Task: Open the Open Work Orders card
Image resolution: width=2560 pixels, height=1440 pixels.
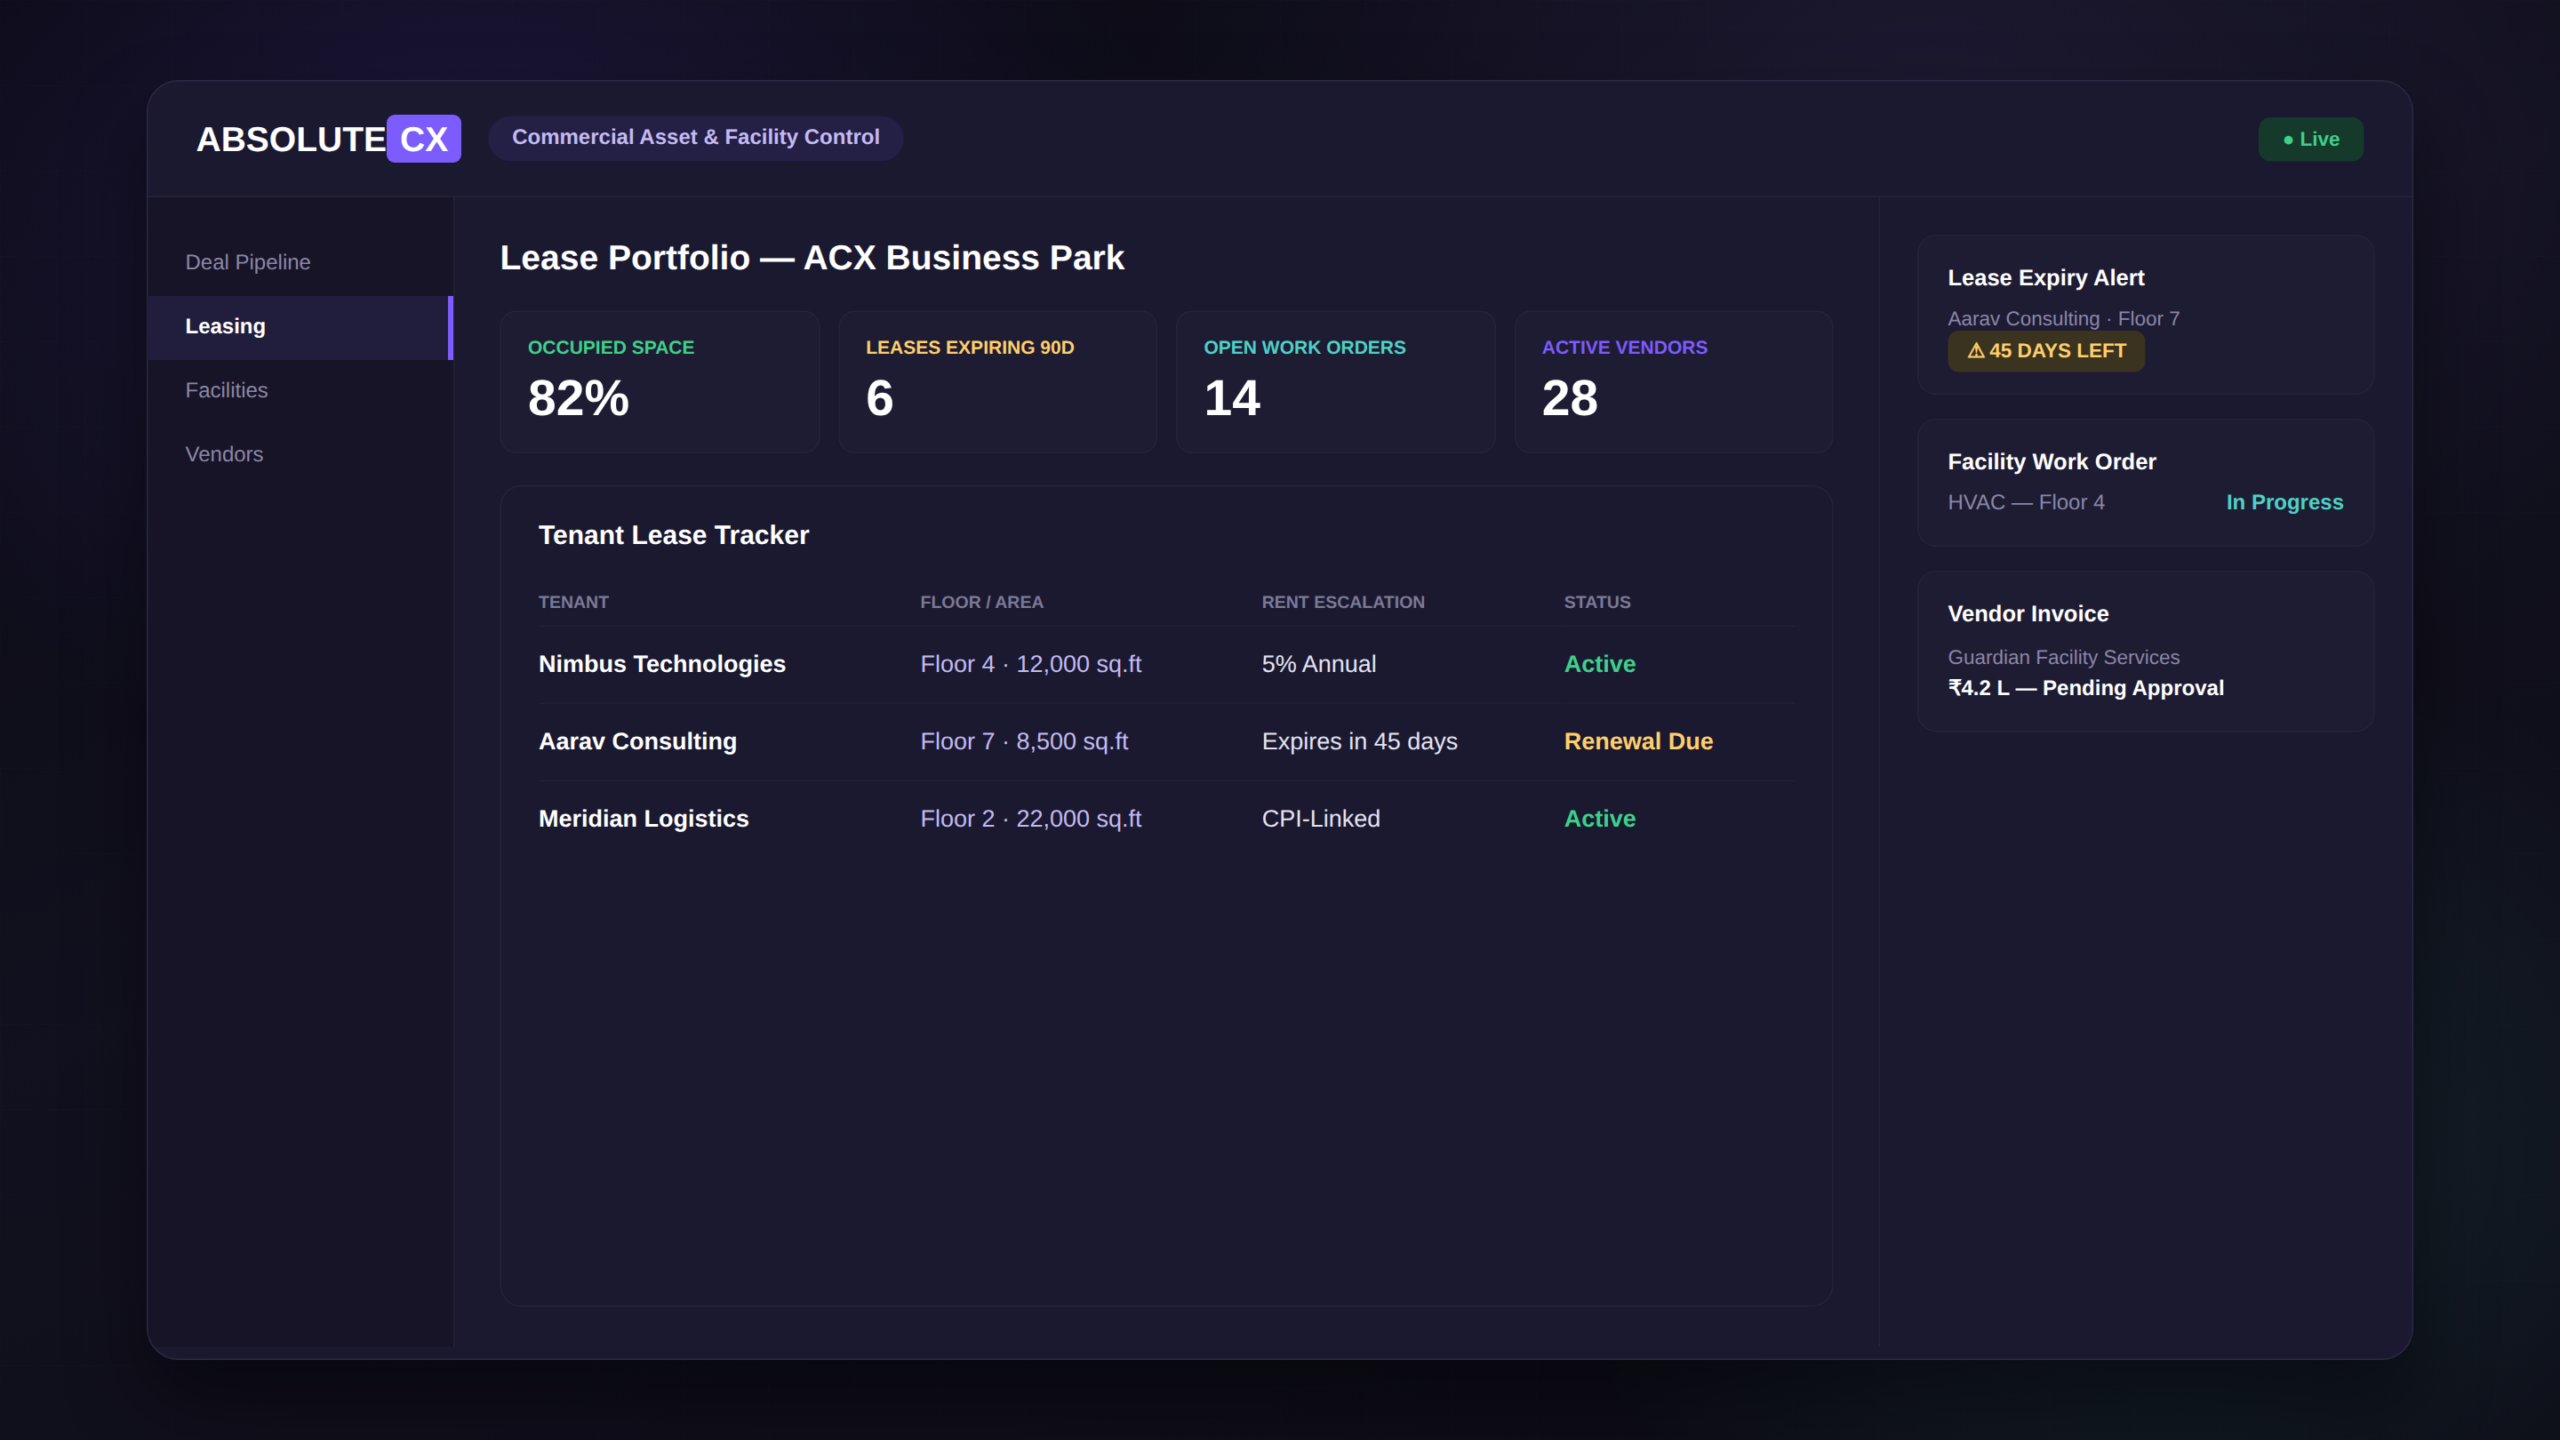Action: (x=1336, y=382)
